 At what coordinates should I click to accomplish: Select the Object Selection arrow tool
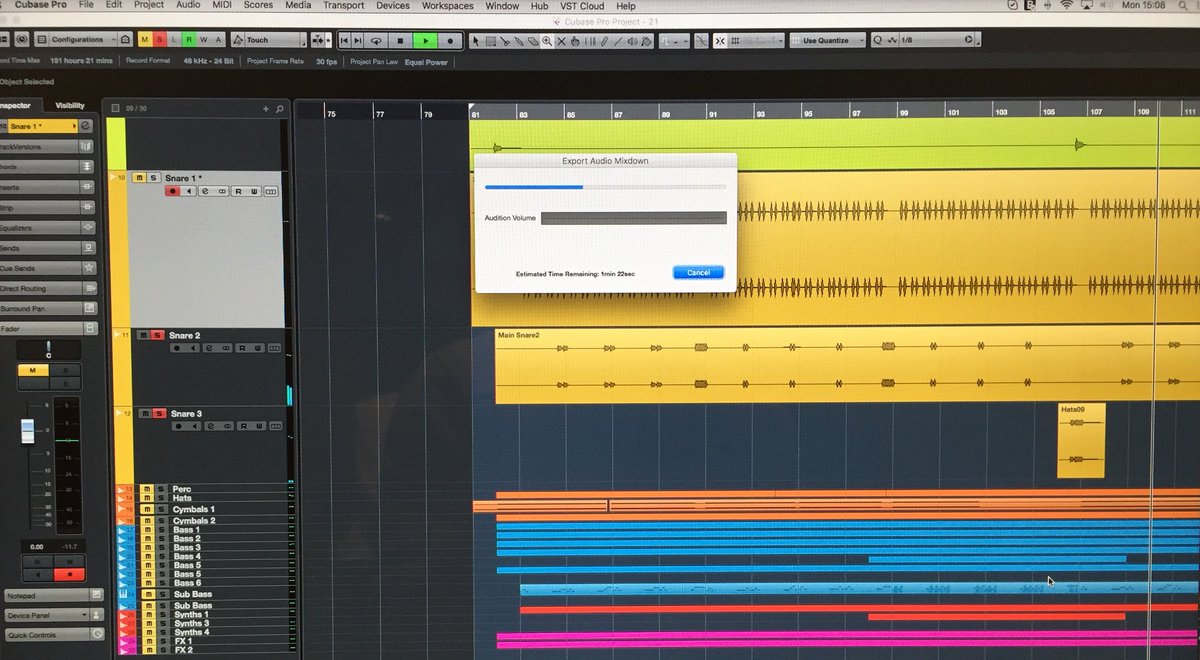pos(476,41)
